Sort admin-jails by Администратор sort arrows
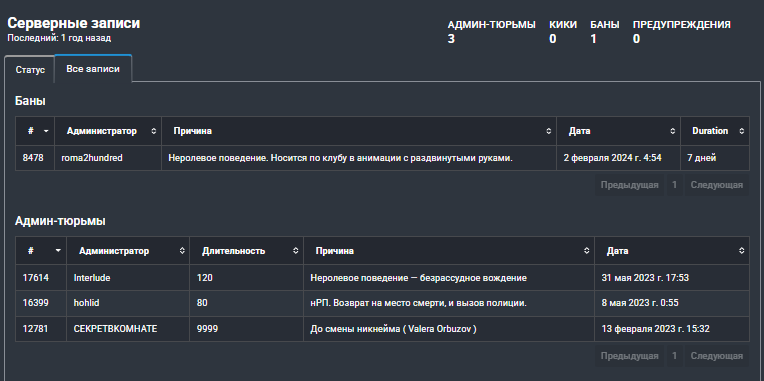This screenshot has height=381, width=764. pyautogui.click(x=182, y=251)
